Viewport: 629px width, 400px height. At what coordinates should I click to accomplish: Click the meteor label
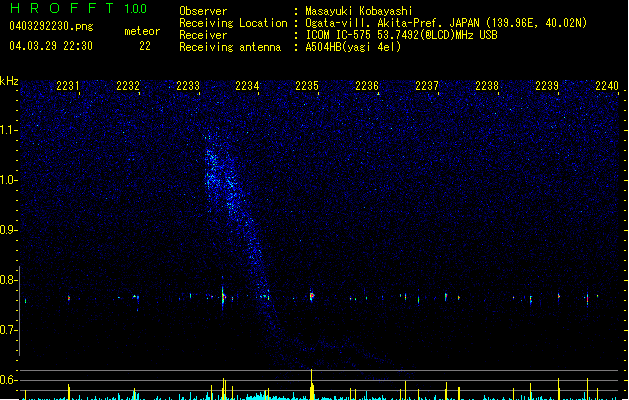[142, 31]
